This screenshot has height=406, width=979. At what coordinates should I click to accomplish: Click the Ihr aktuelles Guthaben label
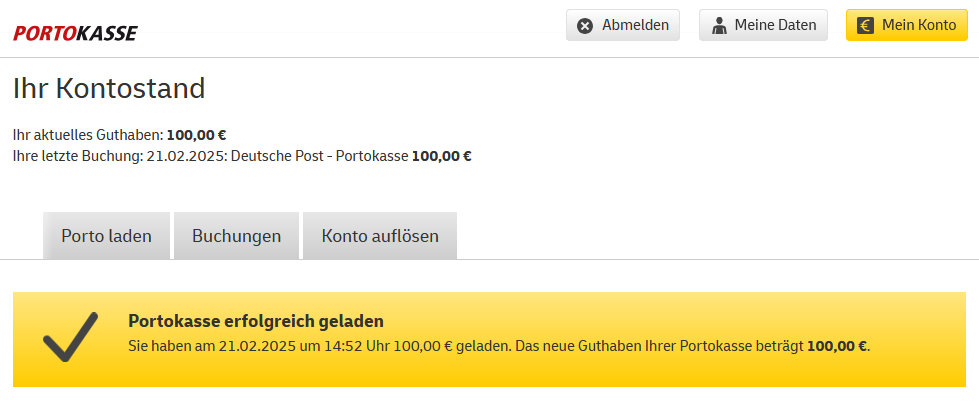[x=88, y=135]
